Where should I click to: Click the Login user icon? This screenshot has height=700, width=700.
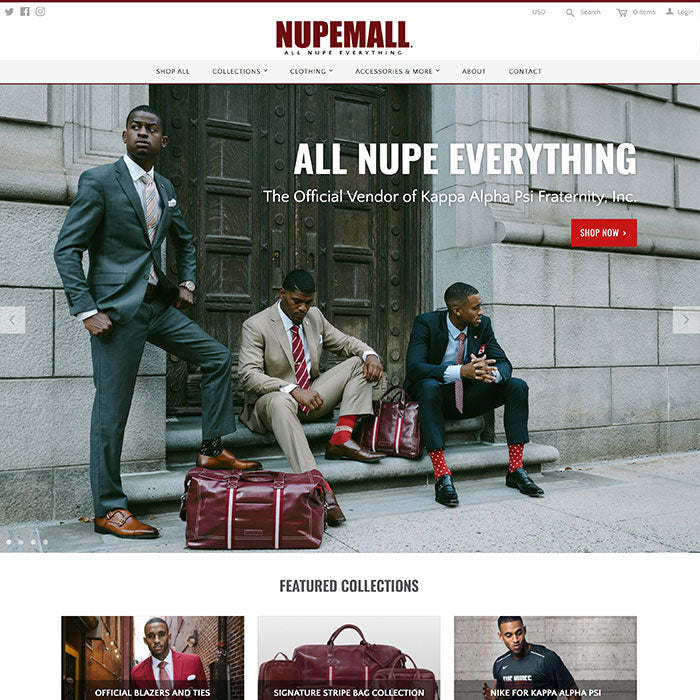pyautogui.click(x=670, y=12)
